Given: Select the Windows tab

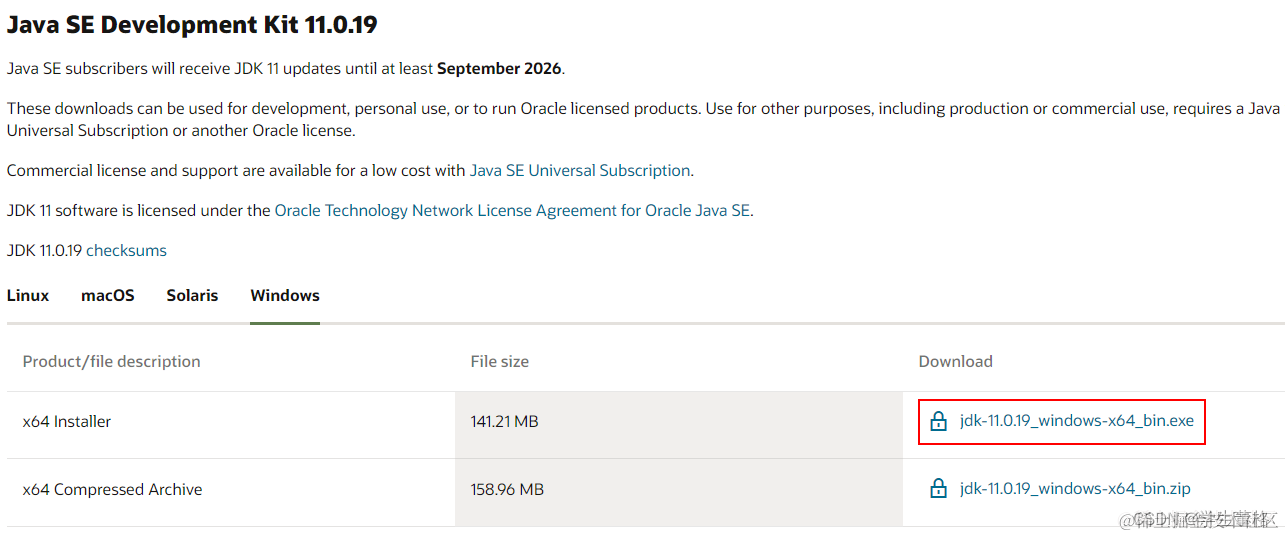Looking at the screenshot, I should [285, 295].
